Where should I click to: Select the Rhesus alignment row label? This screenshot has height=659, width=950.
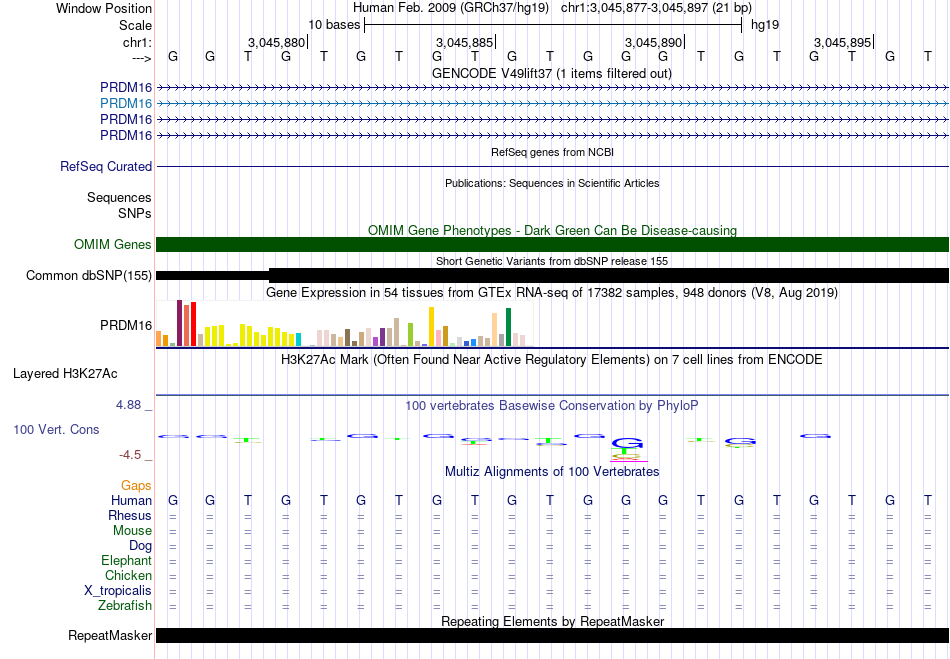click(130, 515)
